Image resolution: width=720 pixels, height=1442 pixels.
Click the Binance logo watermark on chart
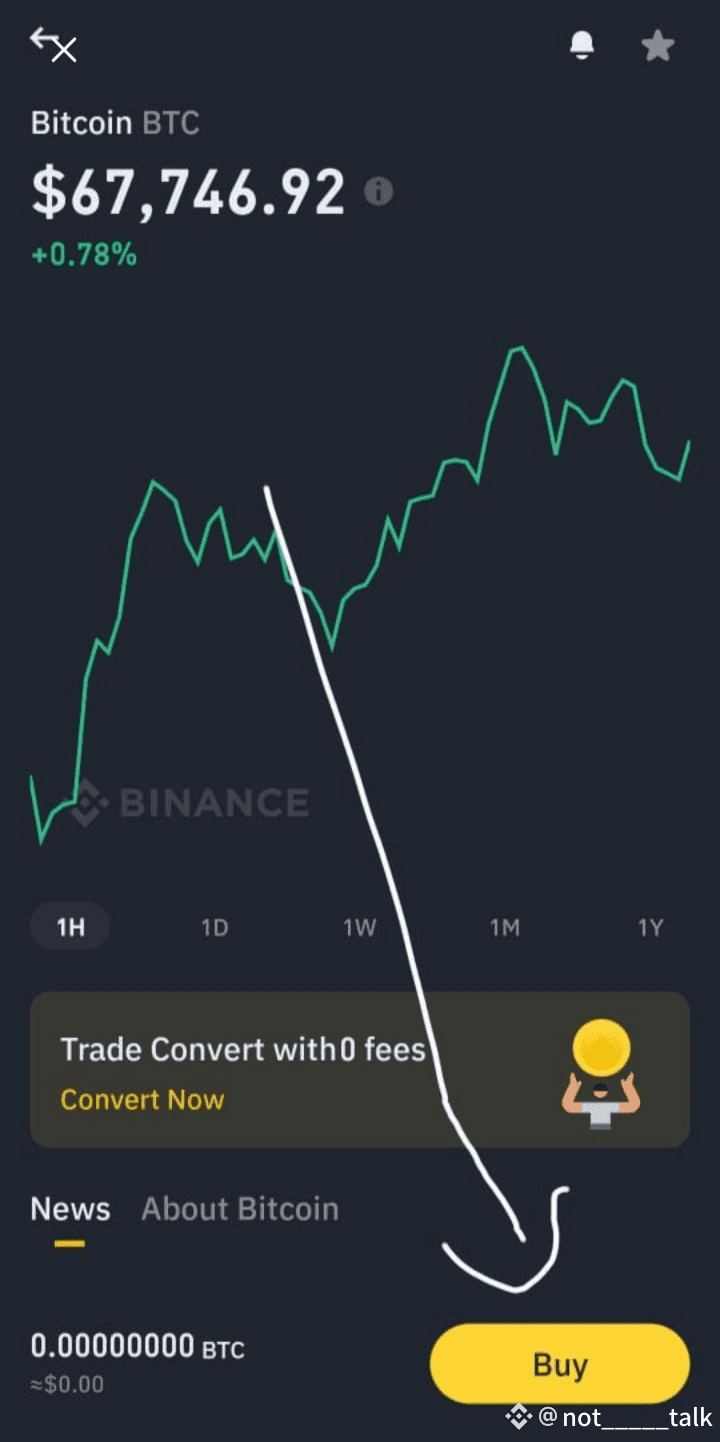[x=190, y=802]
